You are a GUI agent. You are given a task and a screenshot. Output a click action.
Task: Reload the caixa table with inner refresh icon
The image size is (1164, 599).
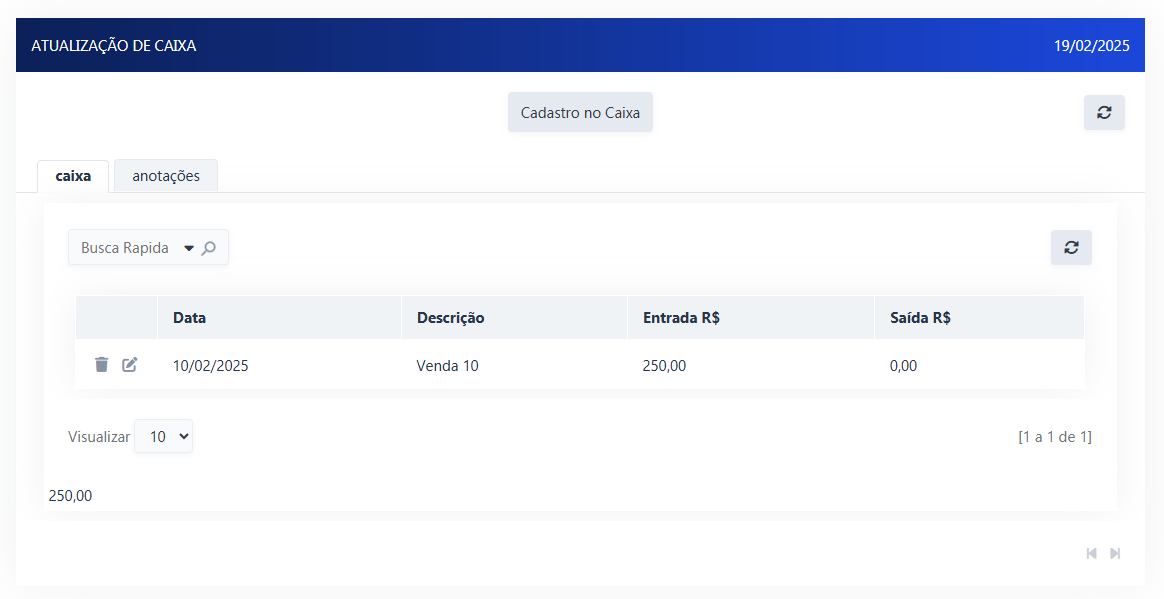pos(1071,247)
